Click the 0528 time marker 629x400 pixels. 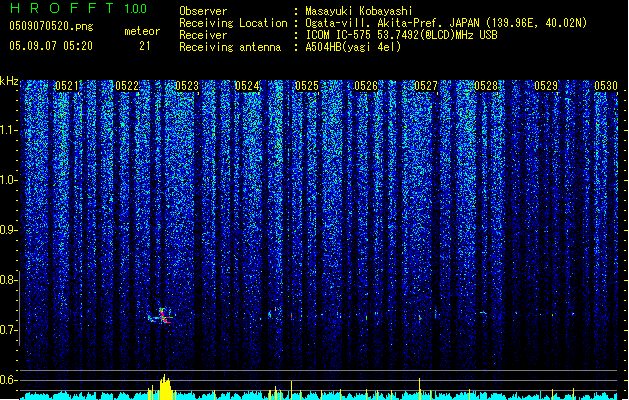click(x=486, y=86)
